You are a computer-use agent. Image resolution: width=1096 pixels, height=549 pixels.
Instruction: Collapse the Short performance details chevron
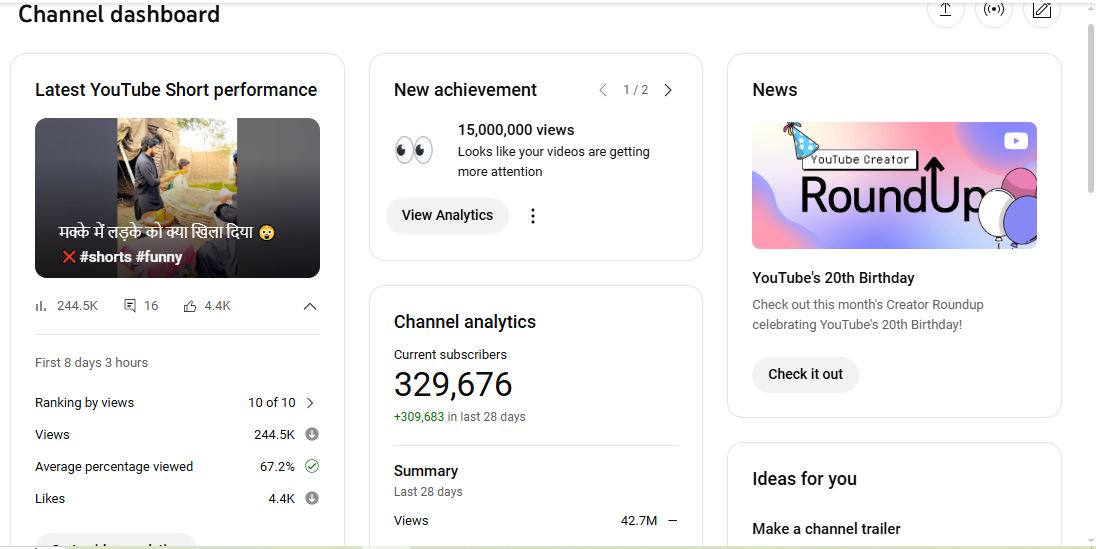(x=310, y=306)
